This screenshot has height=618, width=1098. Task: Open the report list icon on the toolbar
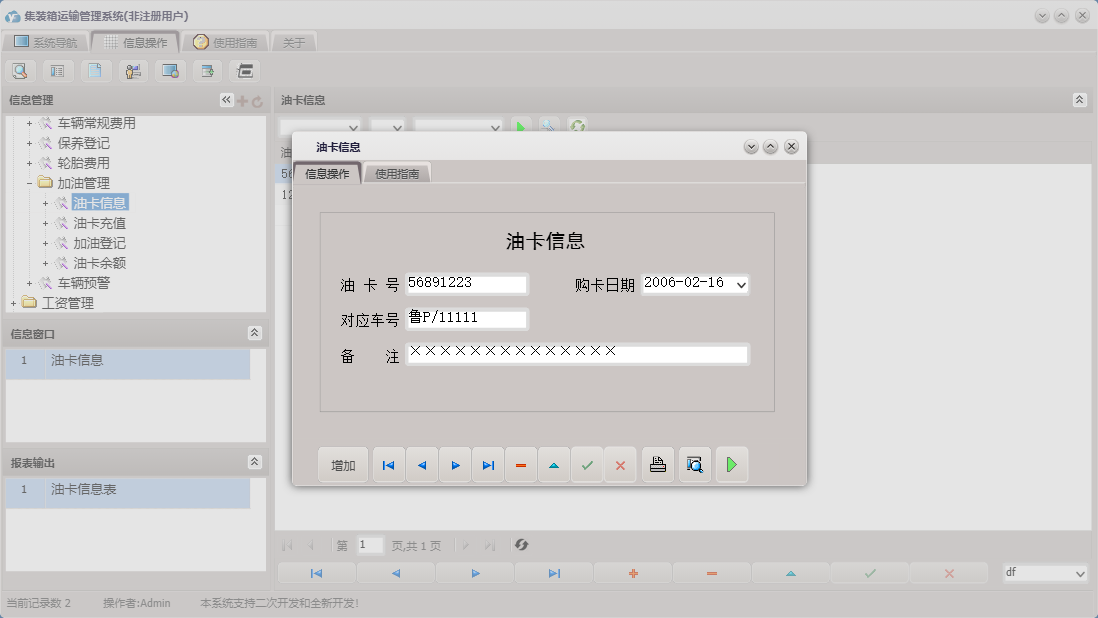point(57,70)
